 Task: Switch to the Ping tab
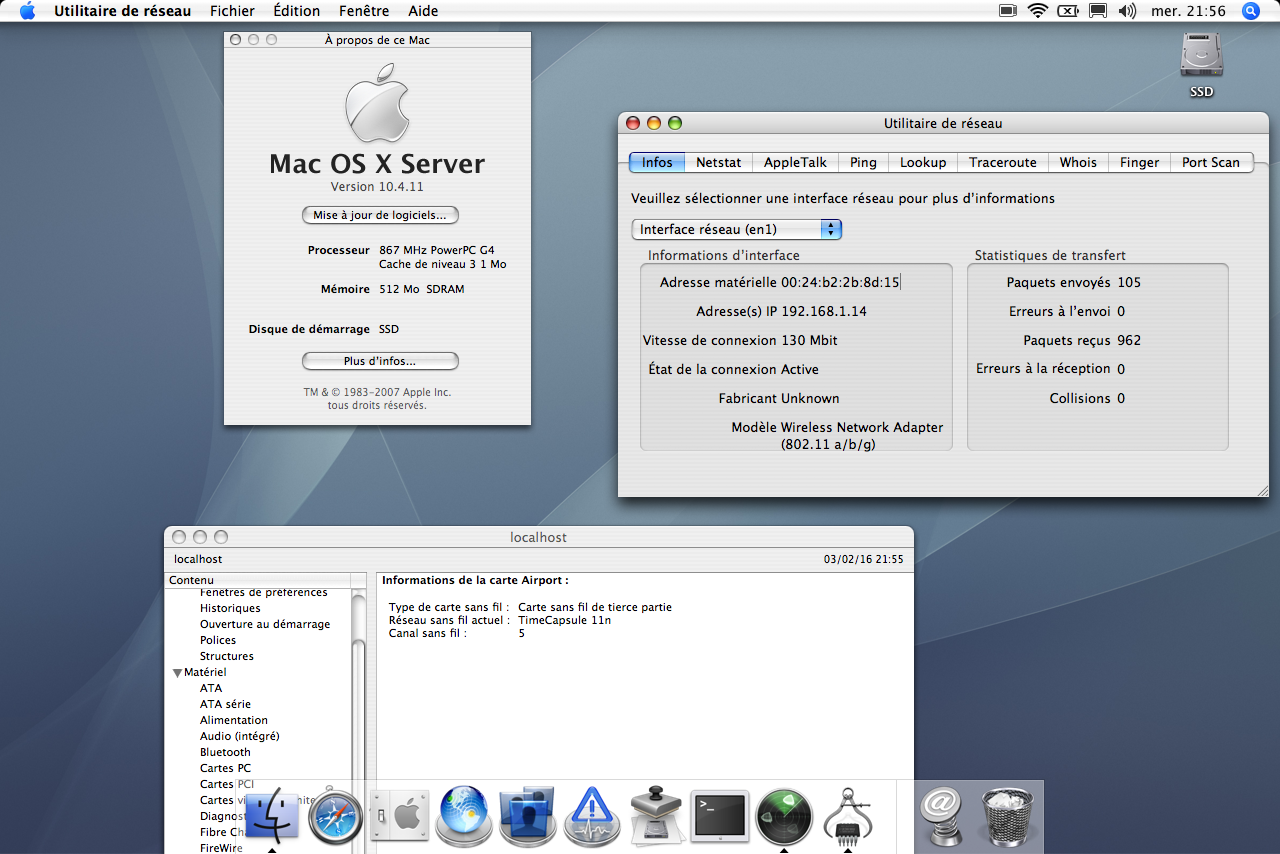(863, 162)
